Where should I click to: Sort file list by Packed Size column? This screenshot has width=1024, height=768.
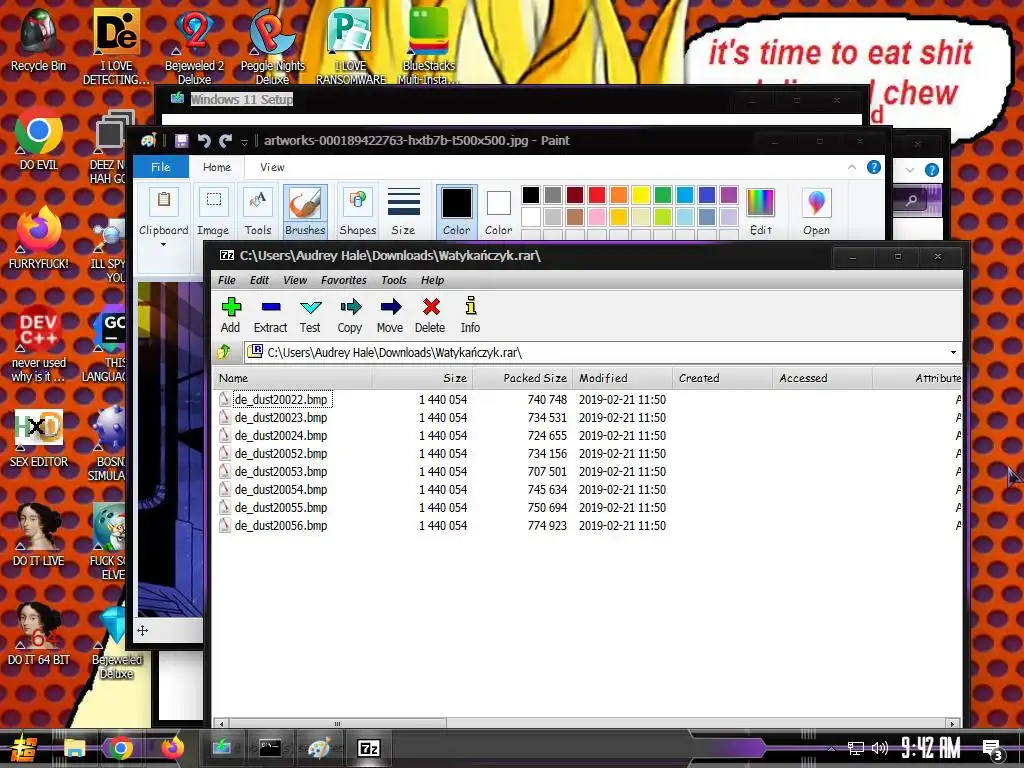[522, 378]
